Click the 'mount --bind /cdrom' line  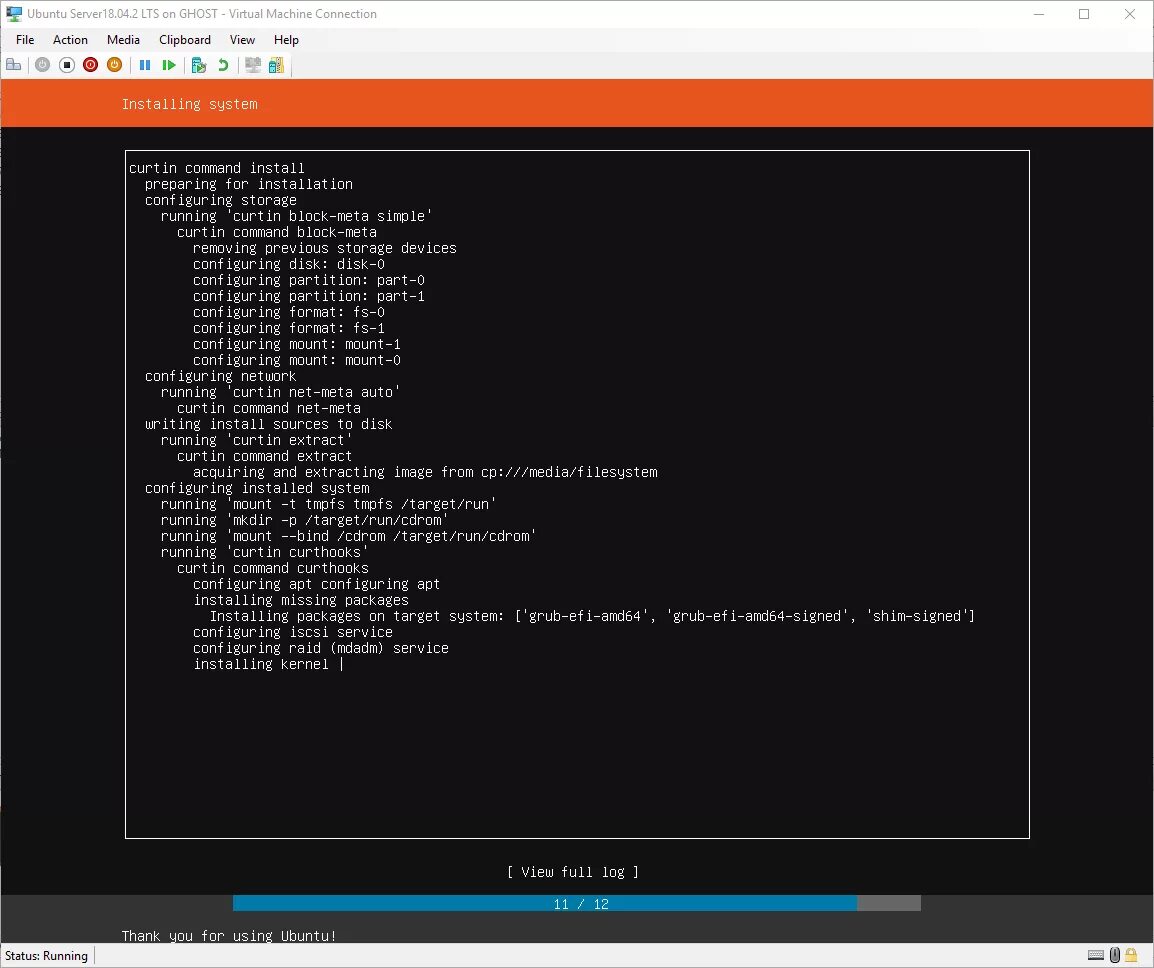[349, 536]
